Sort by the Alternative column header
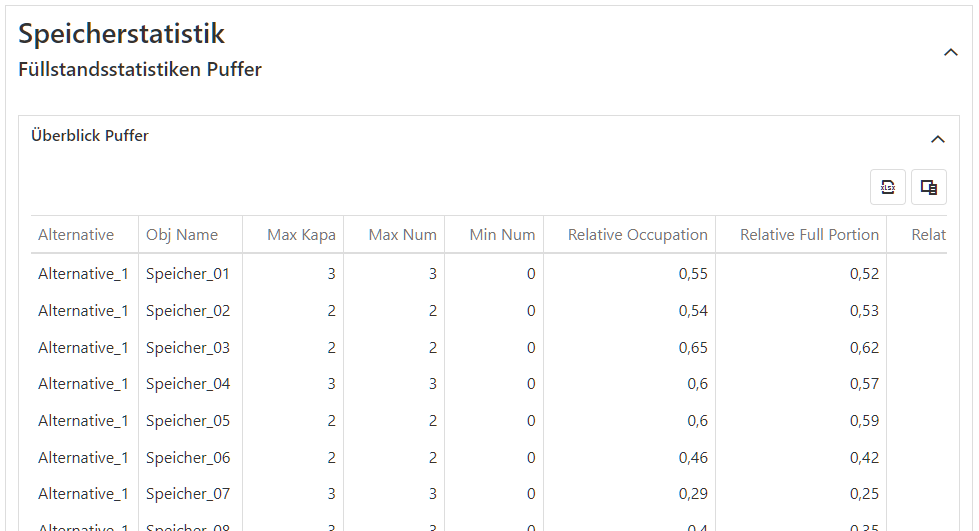This screenshot has width=979, height=531. point(76,235)
